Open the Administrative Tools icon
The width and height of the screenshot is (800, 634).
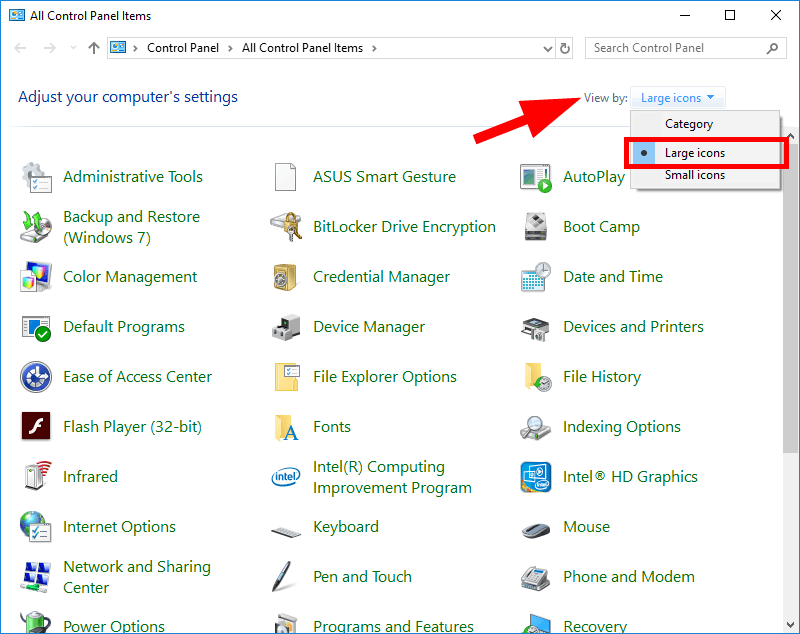37,177
